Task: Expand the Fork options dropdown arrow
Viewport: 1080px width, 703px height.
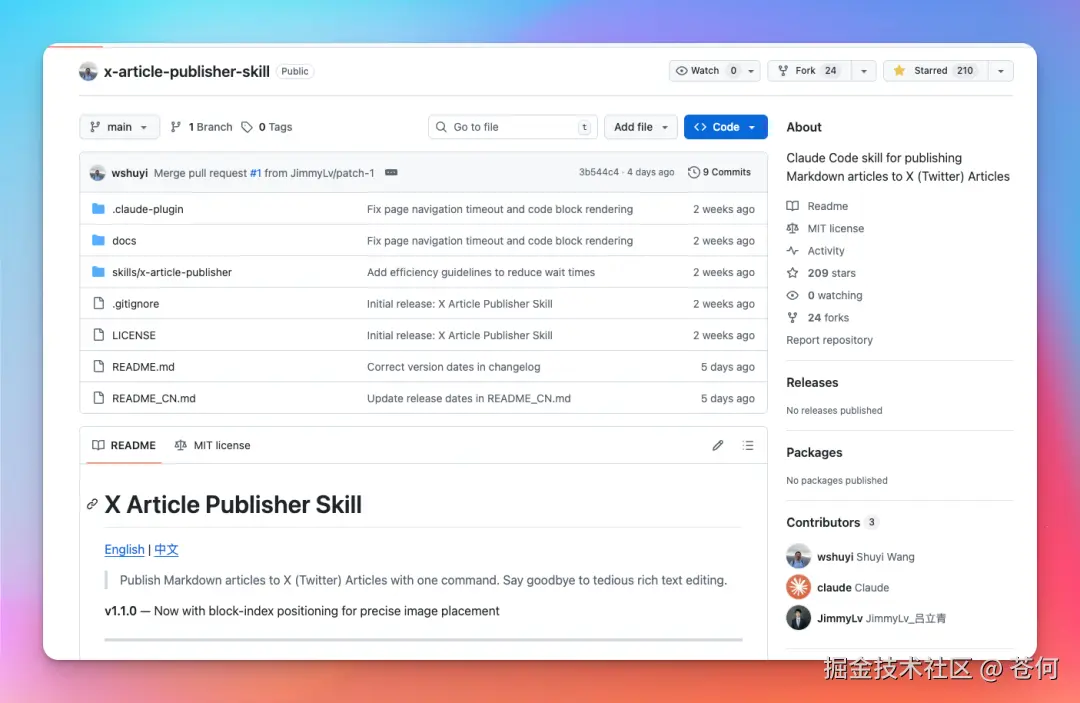Action: 863,71
